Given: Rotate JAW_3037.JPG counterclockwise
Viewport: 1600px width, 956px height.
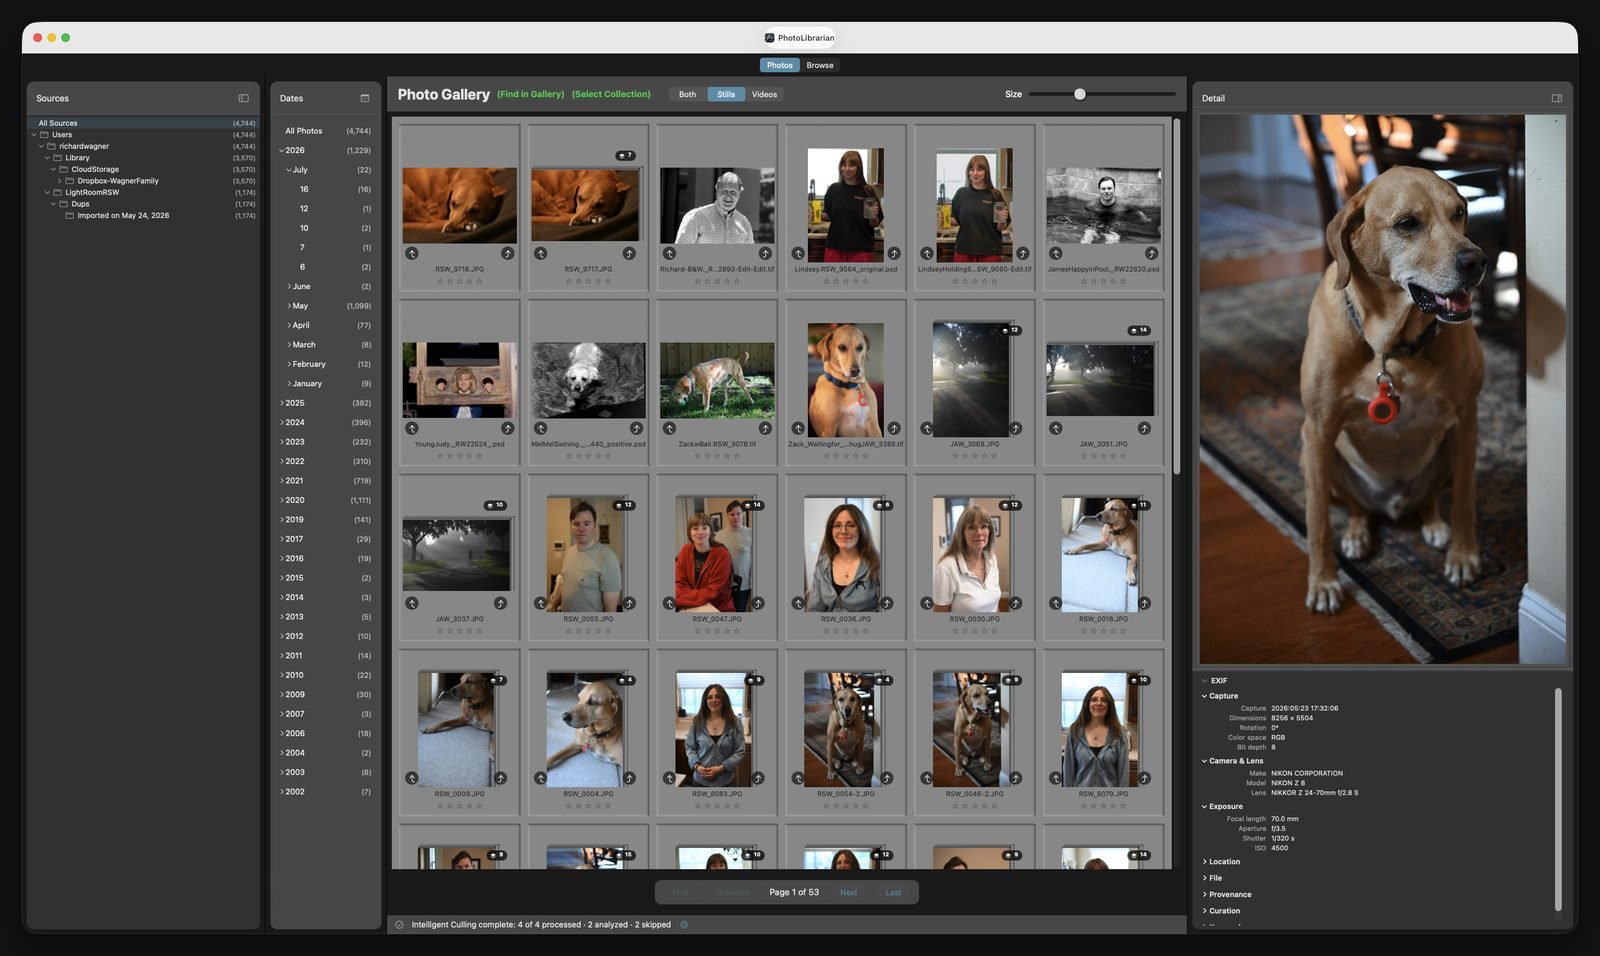Looking at the screenshot, I should click(412, 603).
